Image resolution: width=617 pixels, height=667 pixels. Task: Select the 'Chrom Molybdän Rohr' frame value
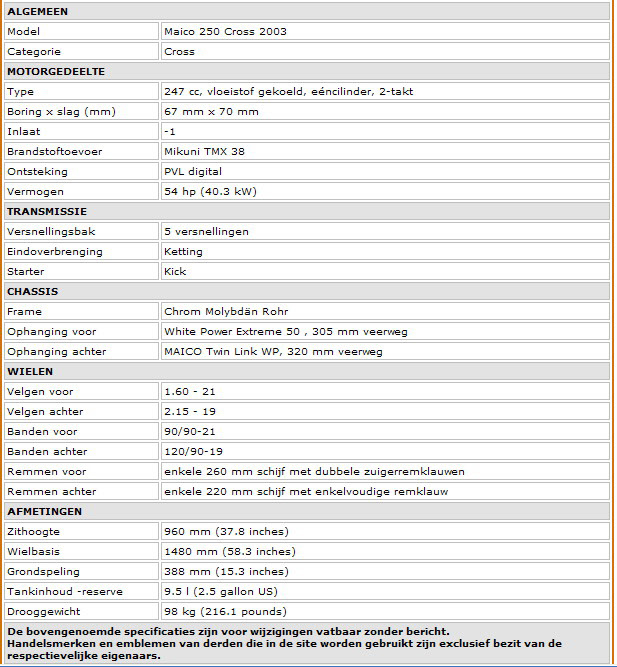pyautogui.click(x=226, y=311)
